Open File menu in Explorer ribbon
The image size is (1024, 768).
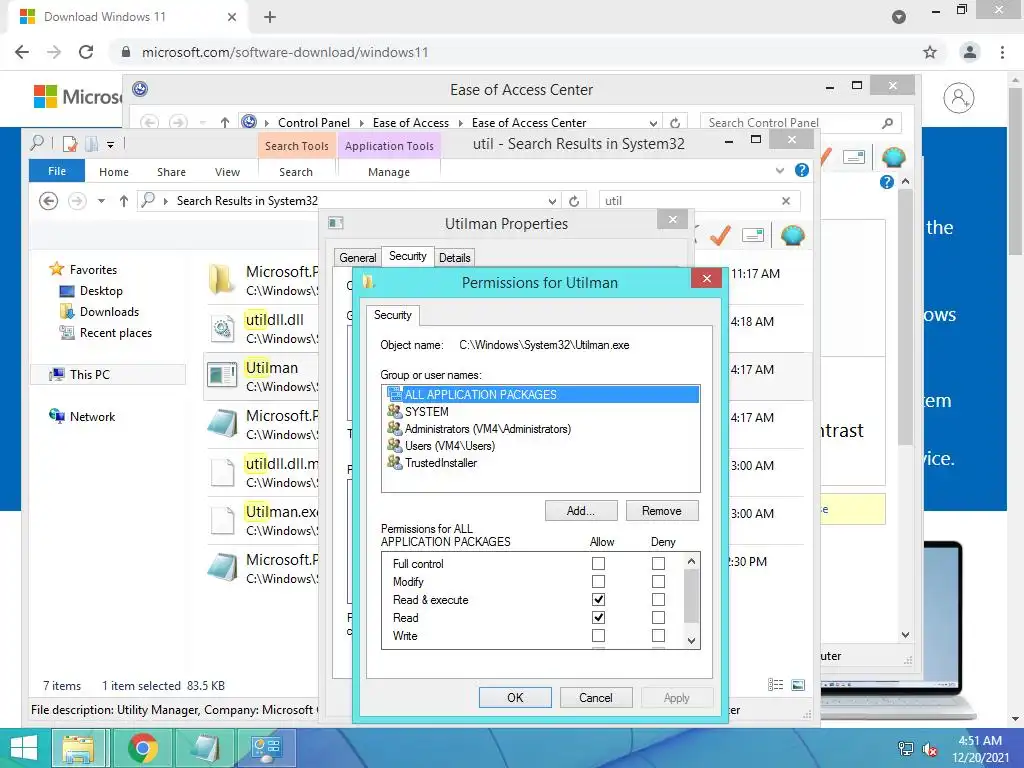point(57,171)
